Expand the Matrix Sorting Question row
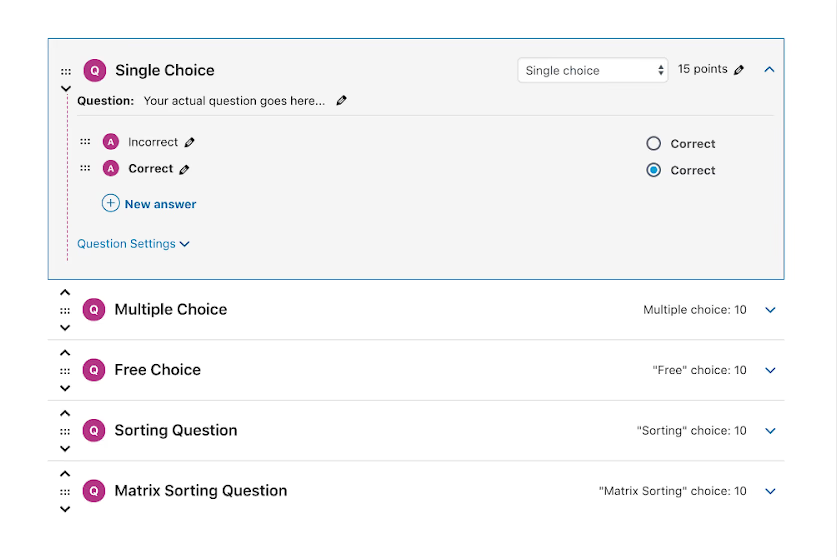Viewport: 837px width, 557px height. [770, 491]
